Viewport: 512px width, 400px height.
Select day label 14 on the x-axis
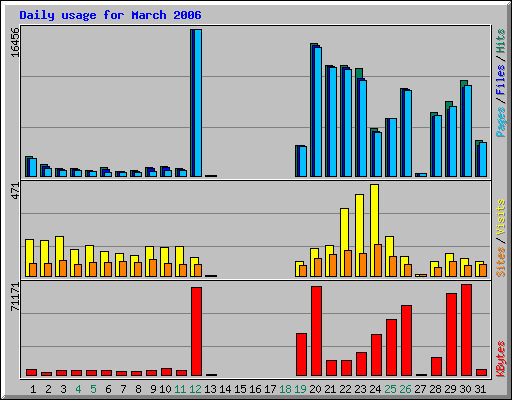[225, 389]
